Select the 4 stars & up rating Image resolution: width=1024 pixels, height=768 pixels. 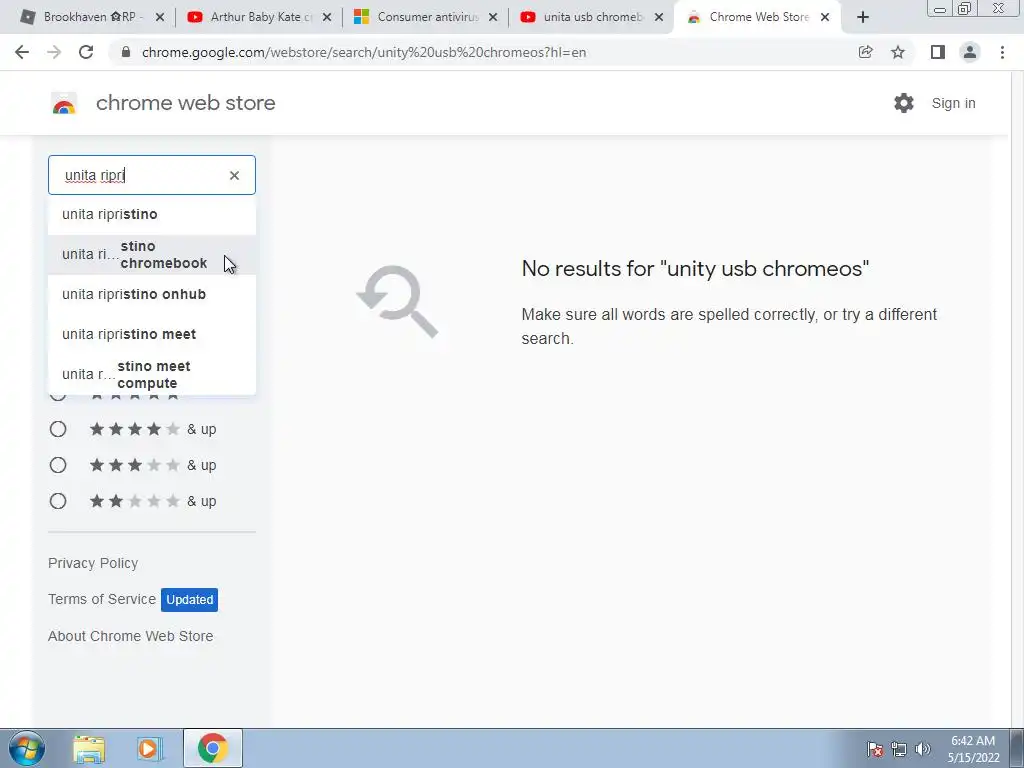point(58,429)
